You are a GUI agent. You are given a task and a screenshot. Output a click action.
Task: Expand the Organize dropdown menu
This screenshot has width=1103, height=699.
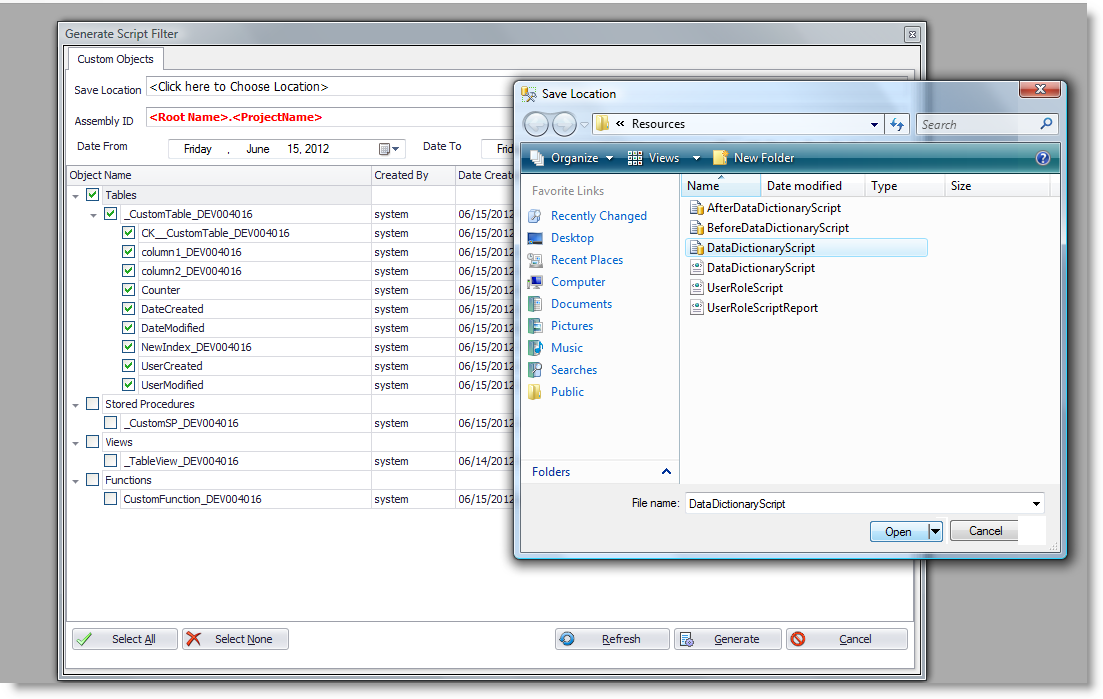[572, 158]
